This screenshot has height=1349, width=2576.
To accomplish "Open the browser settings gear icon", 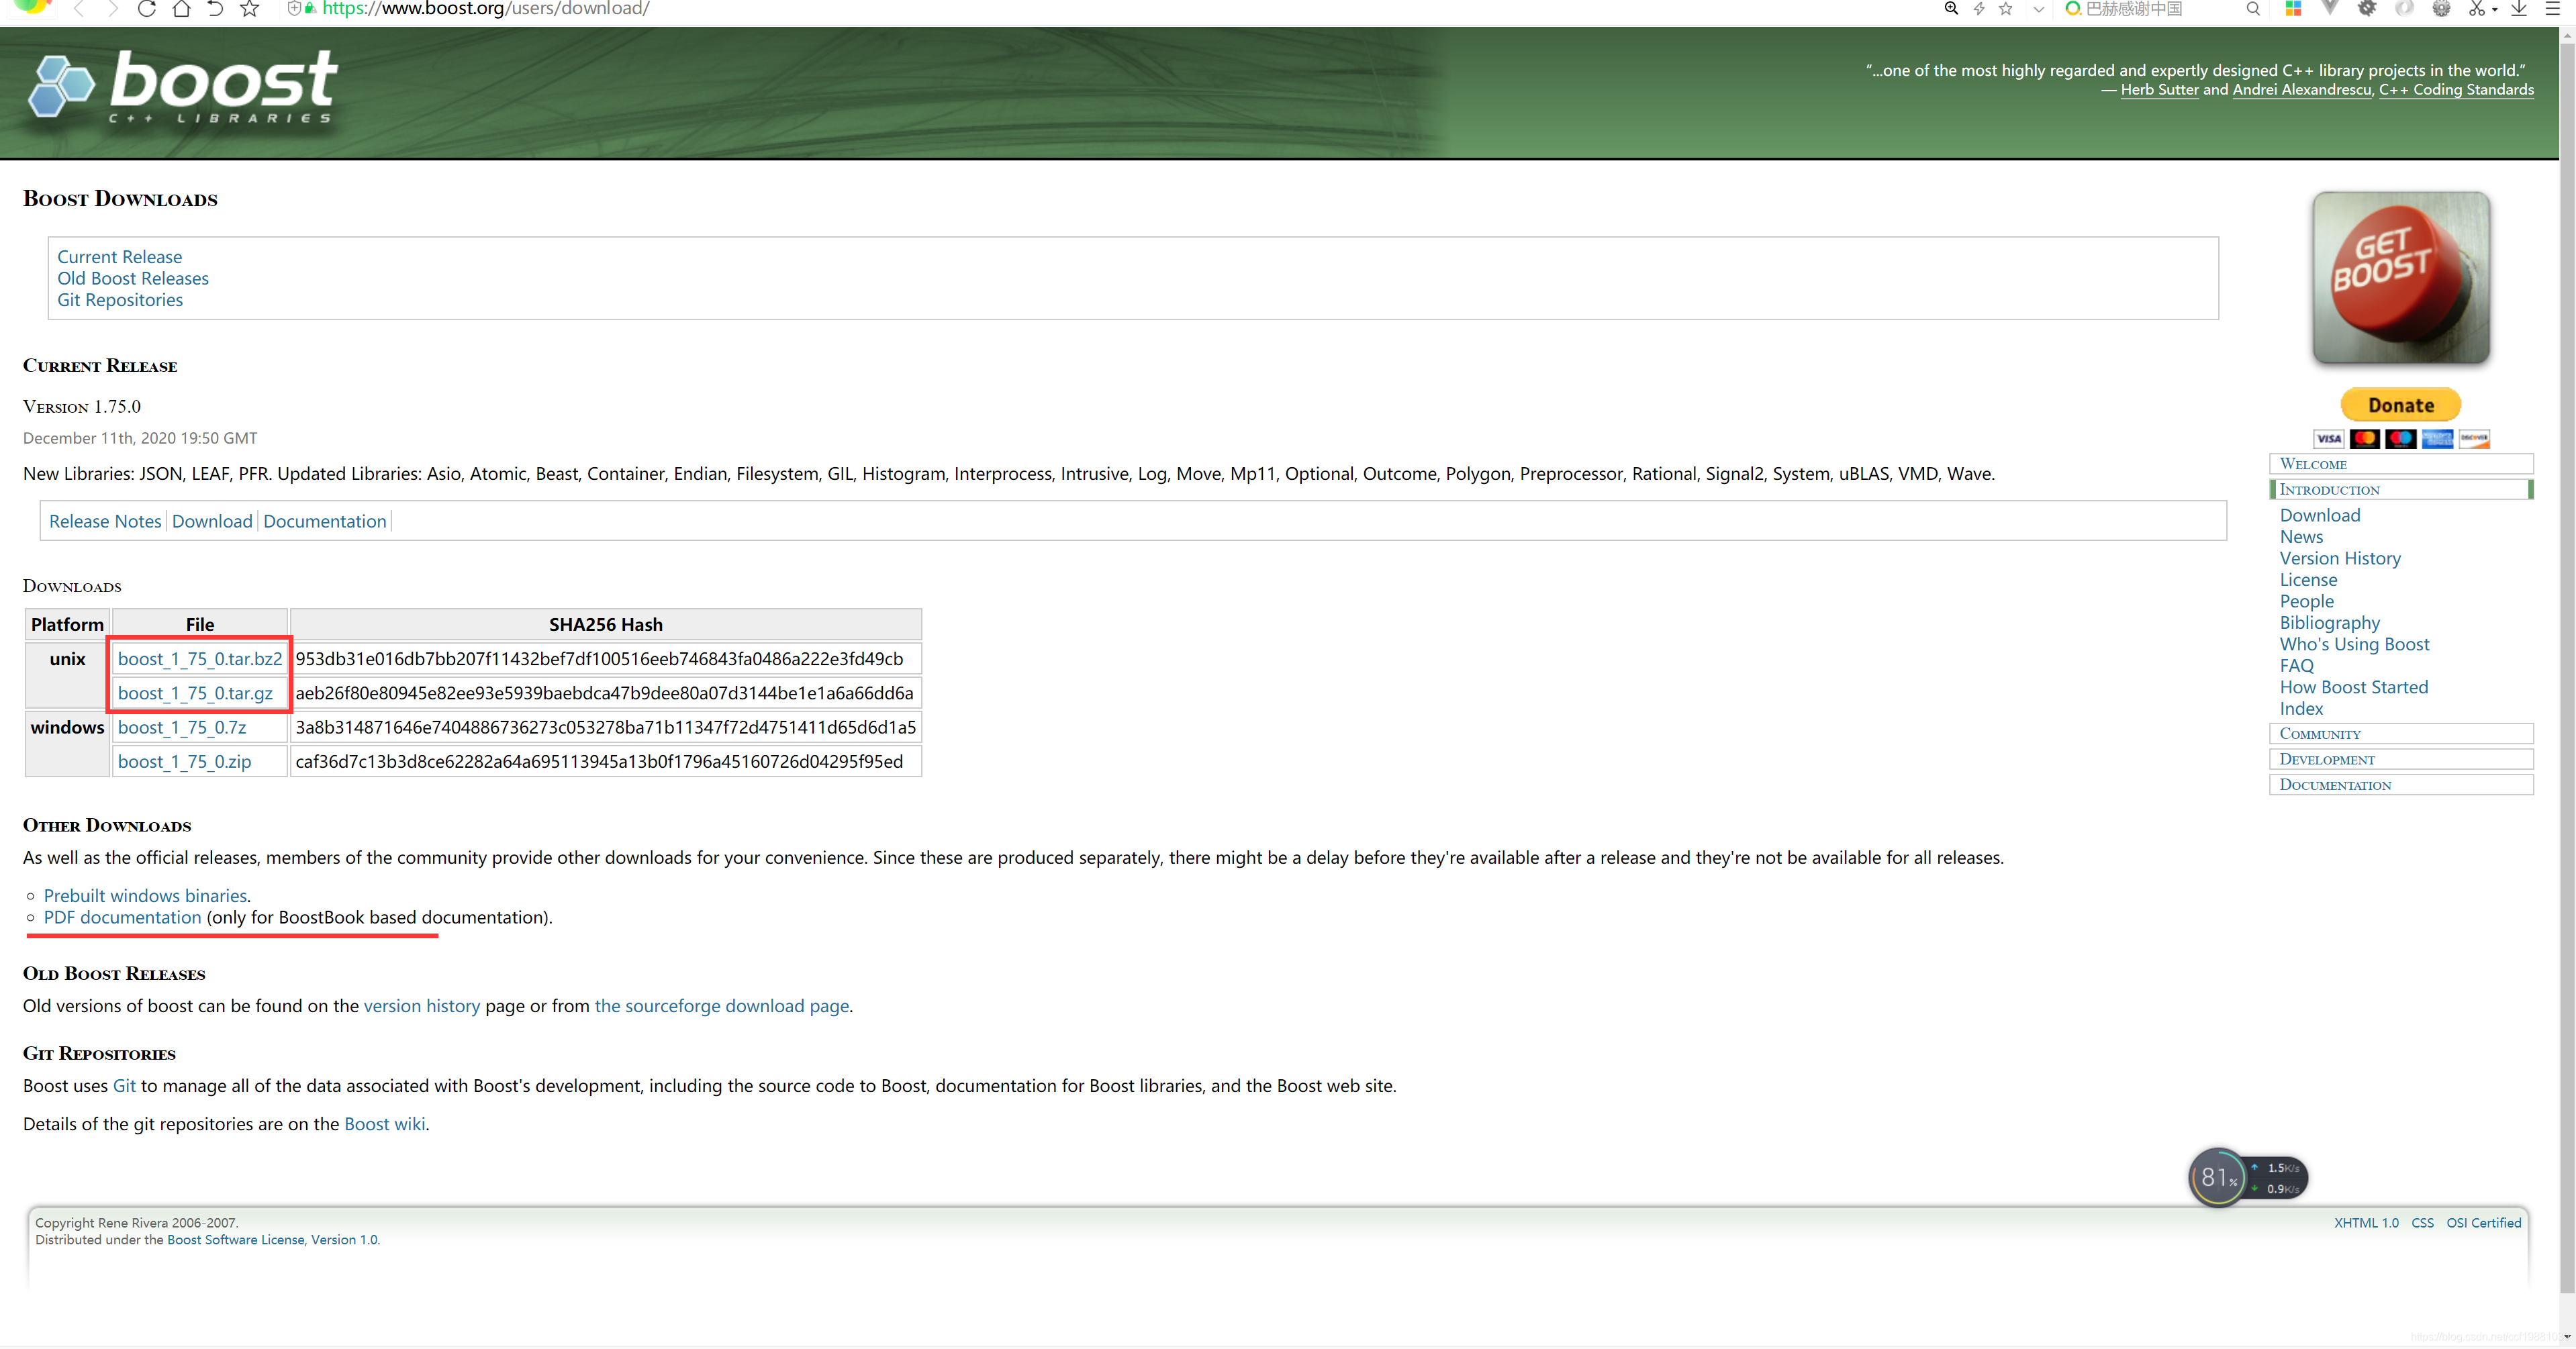I will click(2441, 9).
